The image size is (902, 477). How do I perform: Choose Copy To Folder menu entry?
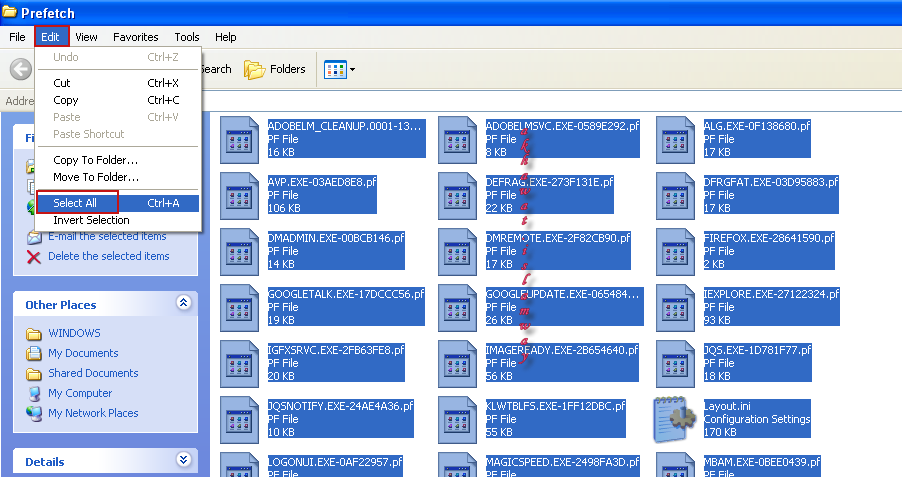pos(118,160)
